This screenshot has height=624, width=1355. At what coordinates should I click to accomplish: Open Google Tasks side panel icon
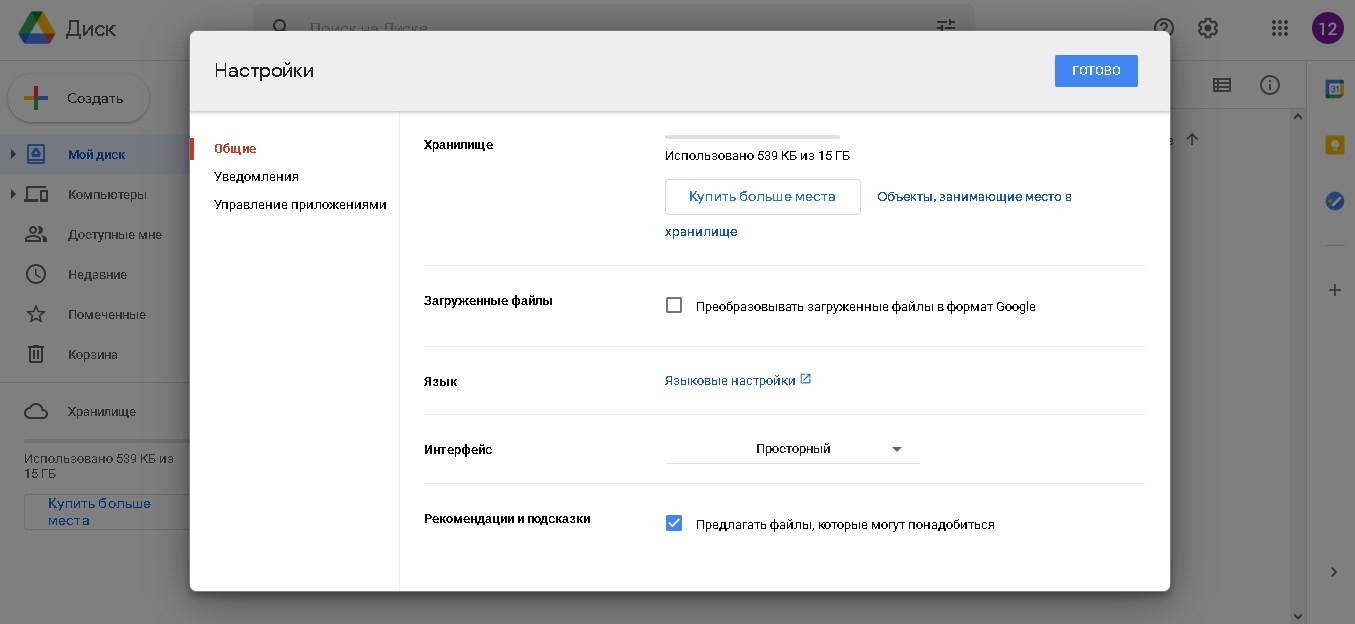click(1334, 201)
